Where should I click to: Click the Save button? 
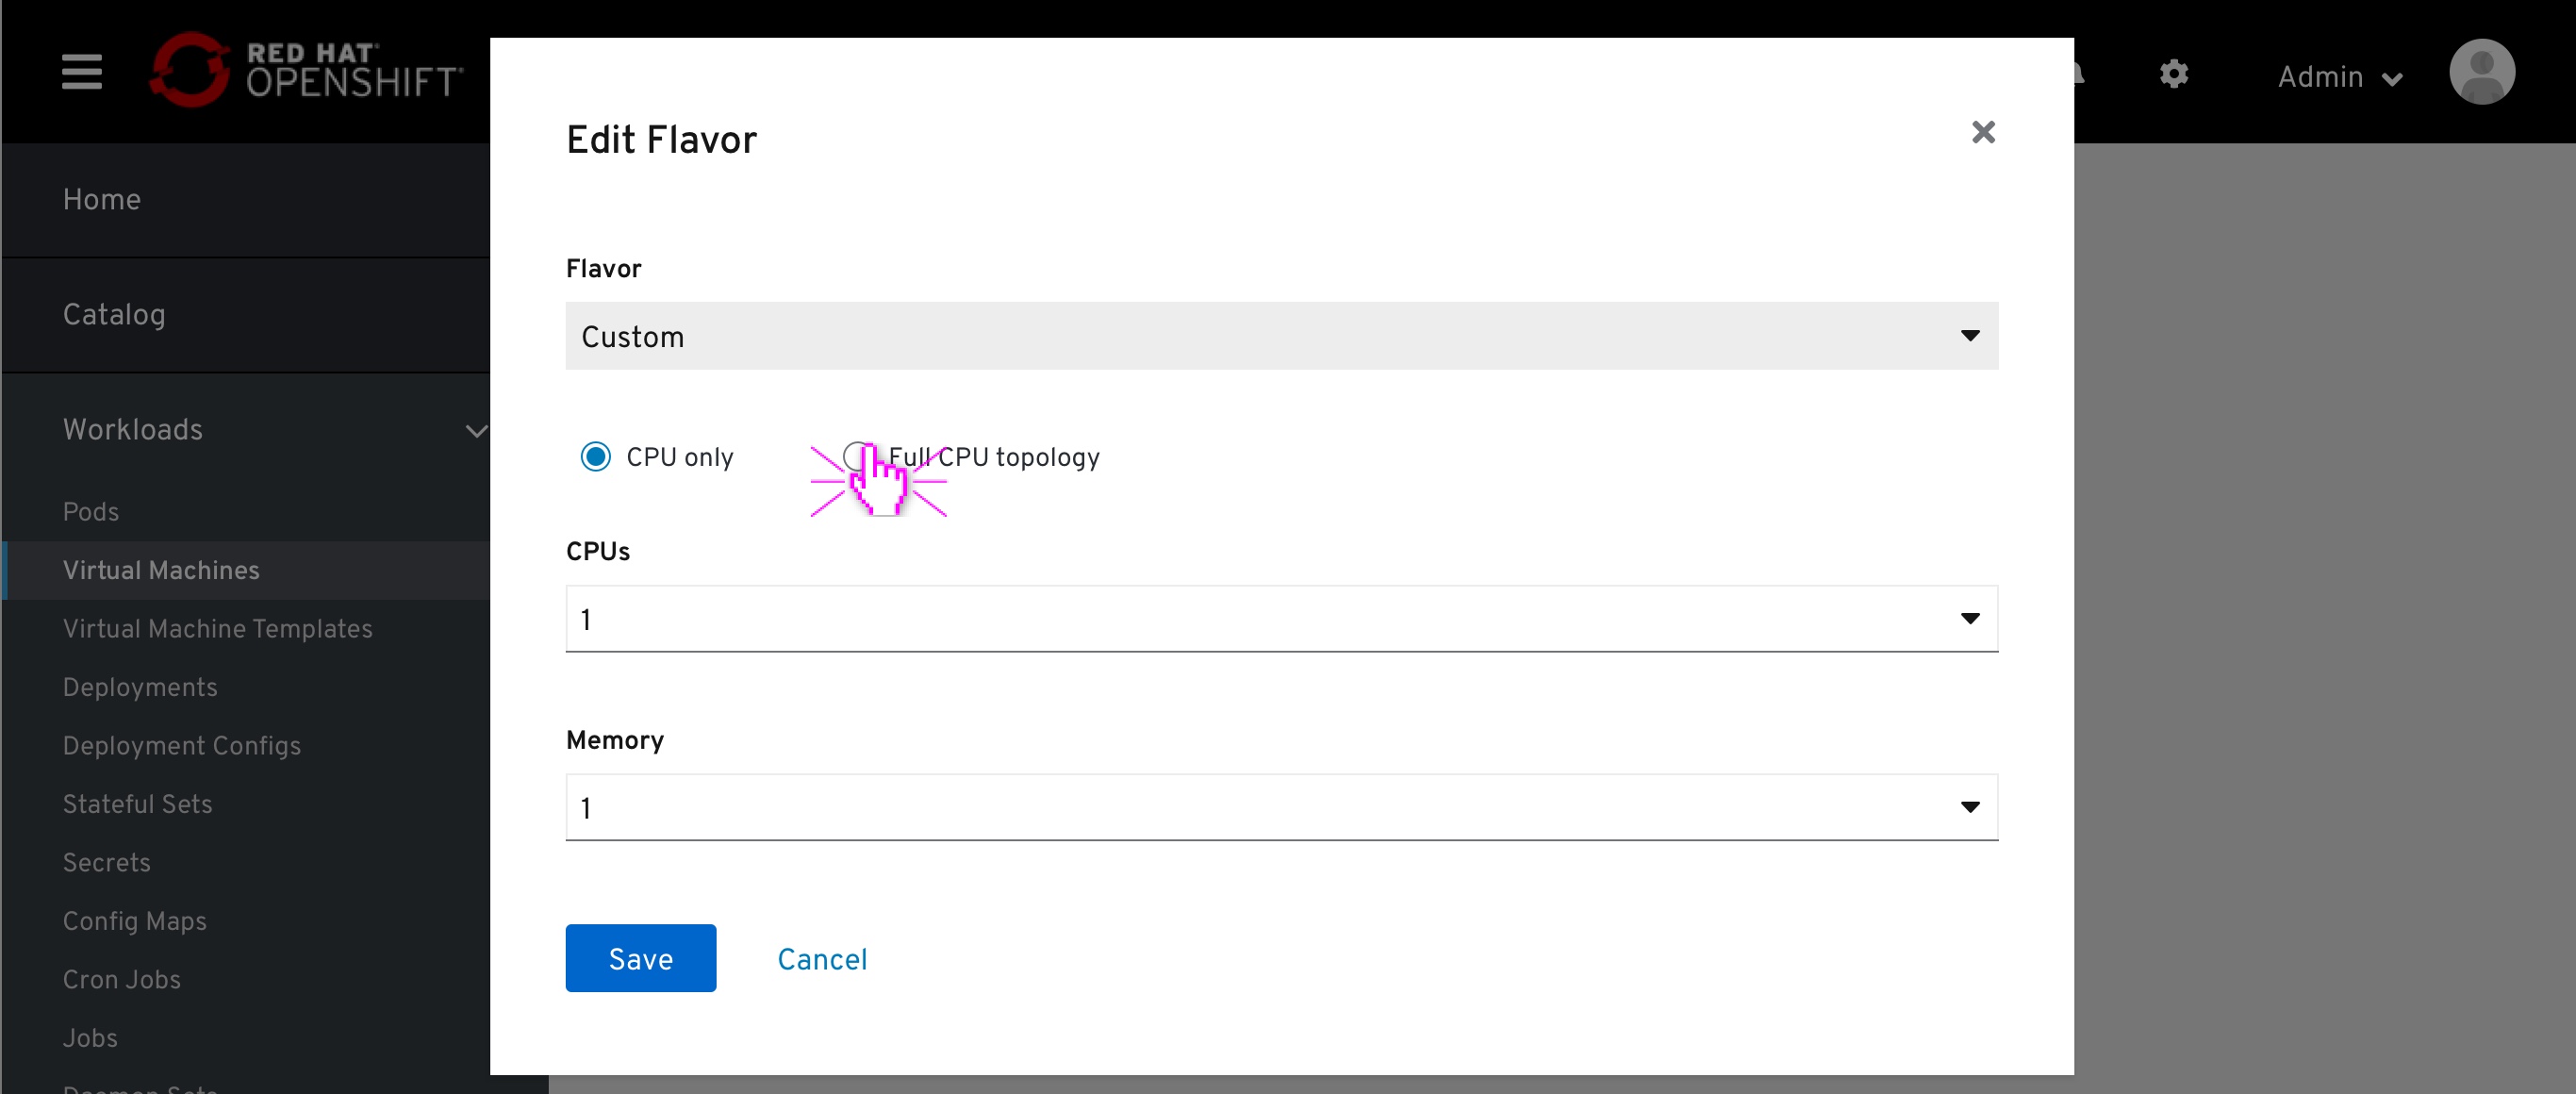coord(641,959)
